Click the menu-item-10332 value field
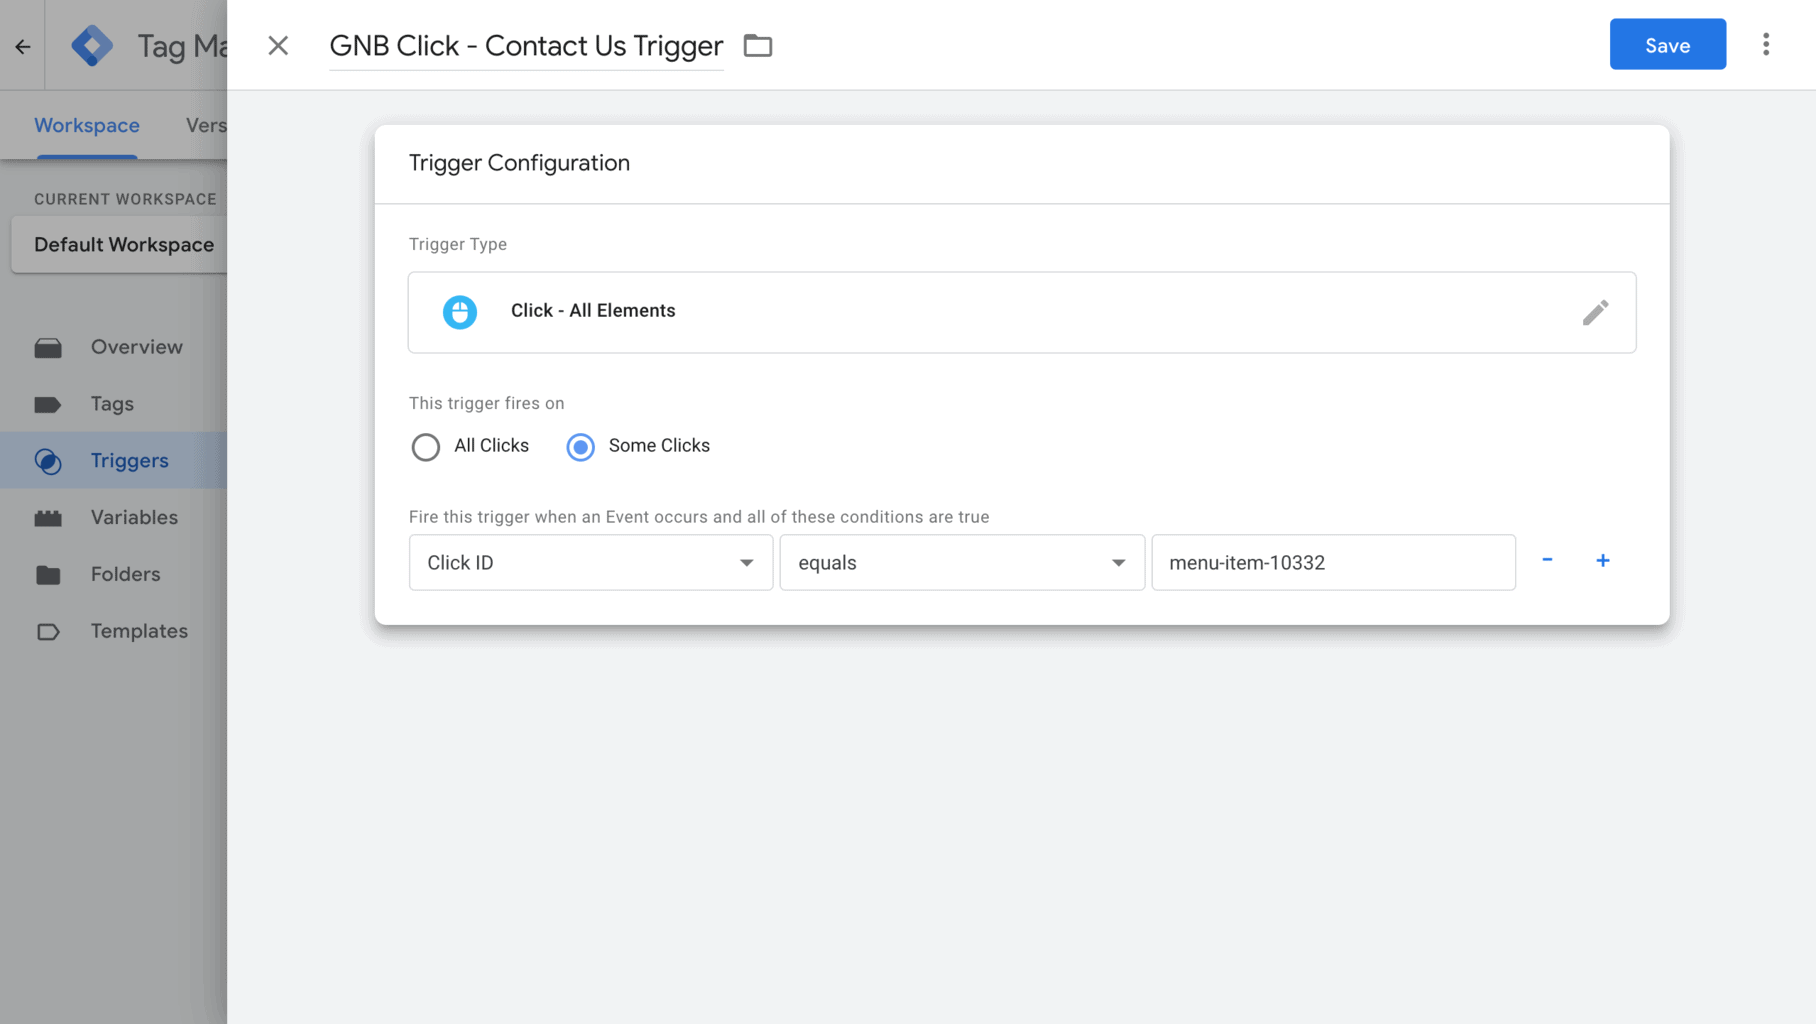 point(1333,562)
